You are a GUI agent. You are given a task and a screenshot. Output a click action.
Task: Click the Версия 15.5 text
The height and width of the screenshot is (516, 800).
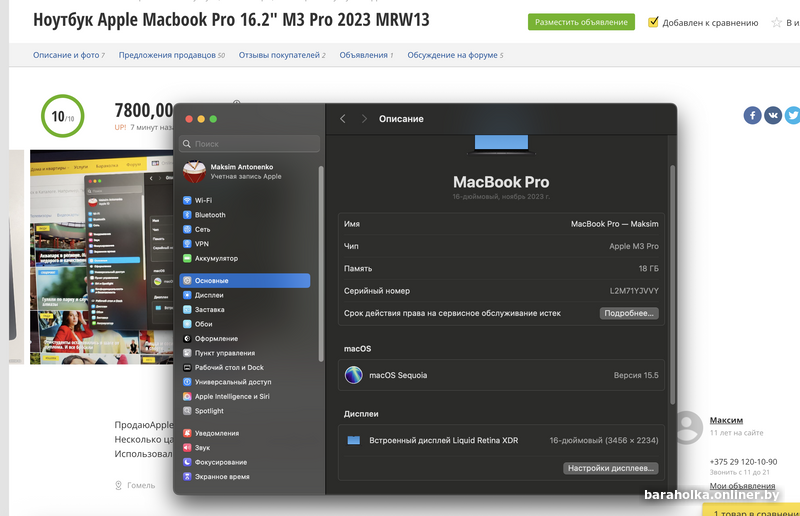636,375
